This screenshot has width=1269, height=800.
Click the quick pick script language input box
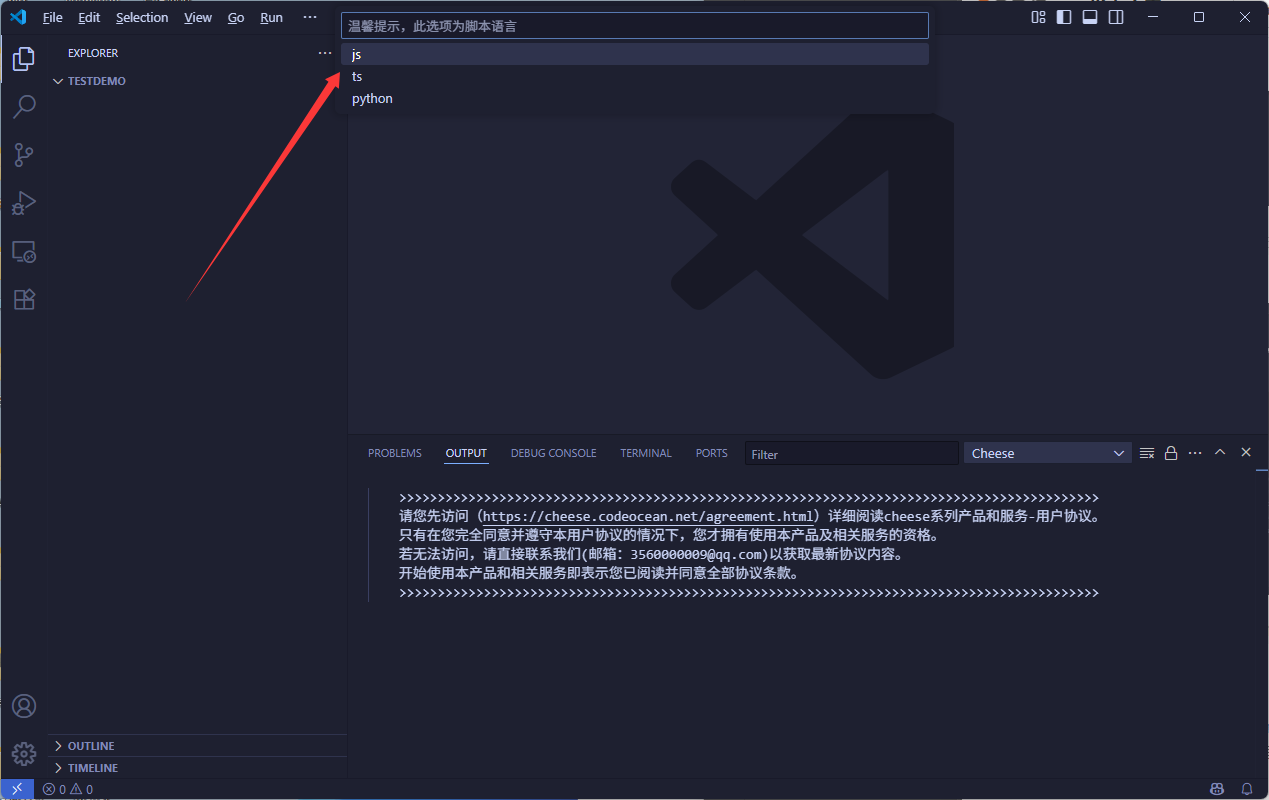point(635,26)
